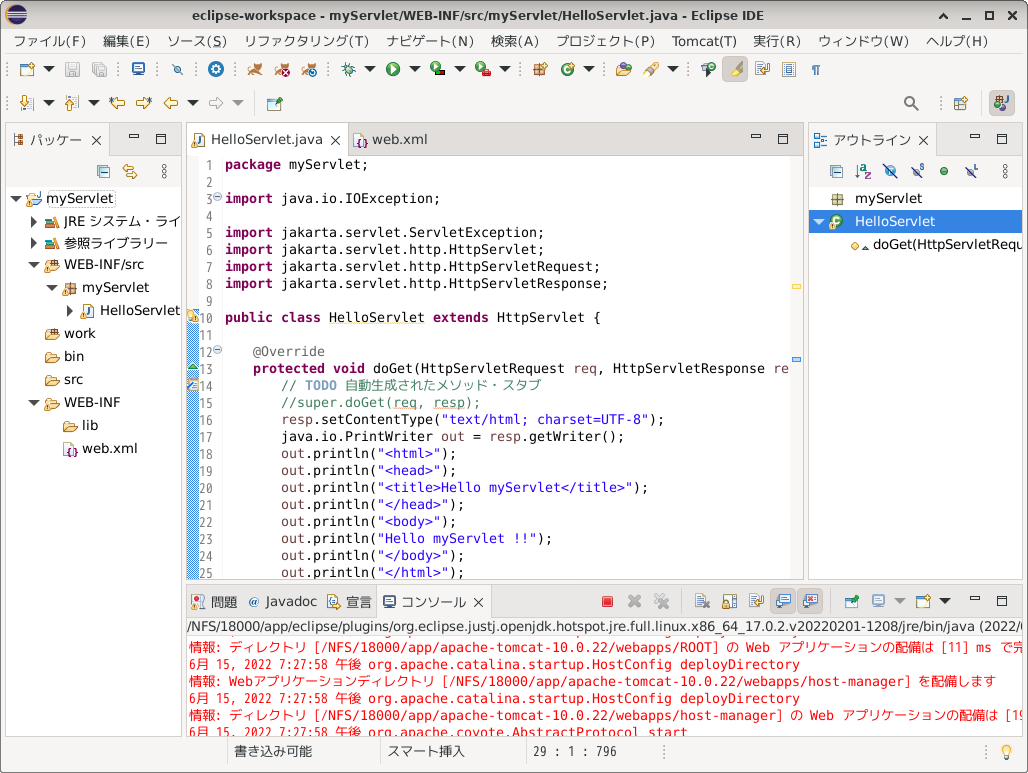Run the program with green play icon

tap(393, 69)
